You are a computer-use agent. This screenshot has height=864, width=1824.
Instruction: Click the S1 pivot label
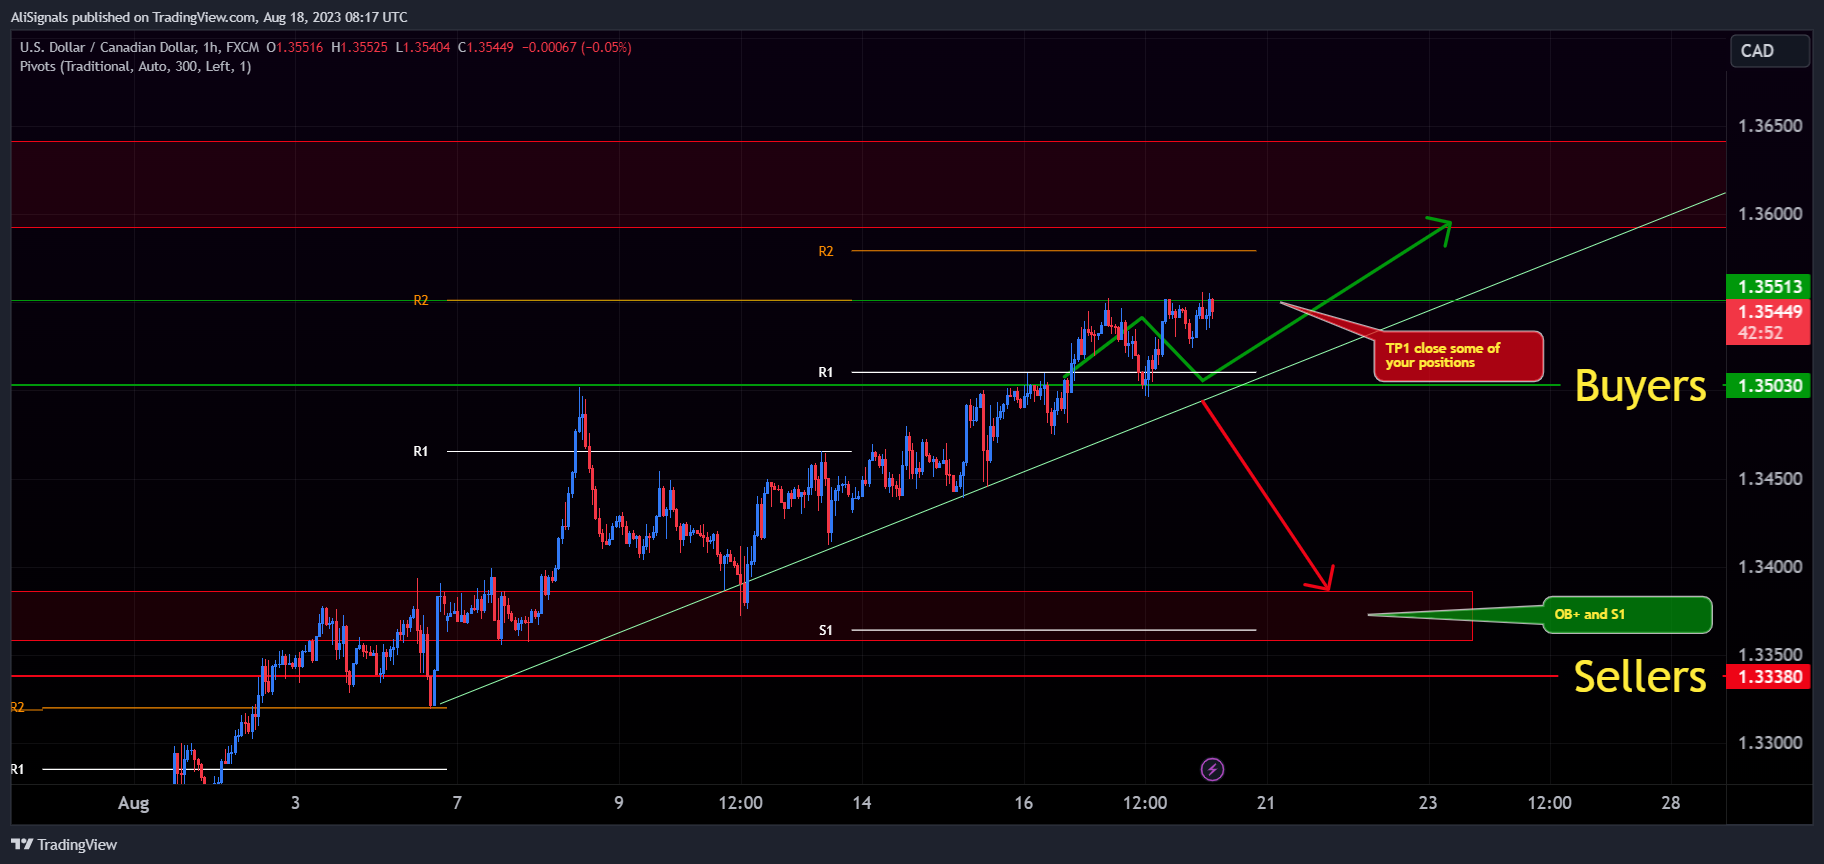pos(826,630)
